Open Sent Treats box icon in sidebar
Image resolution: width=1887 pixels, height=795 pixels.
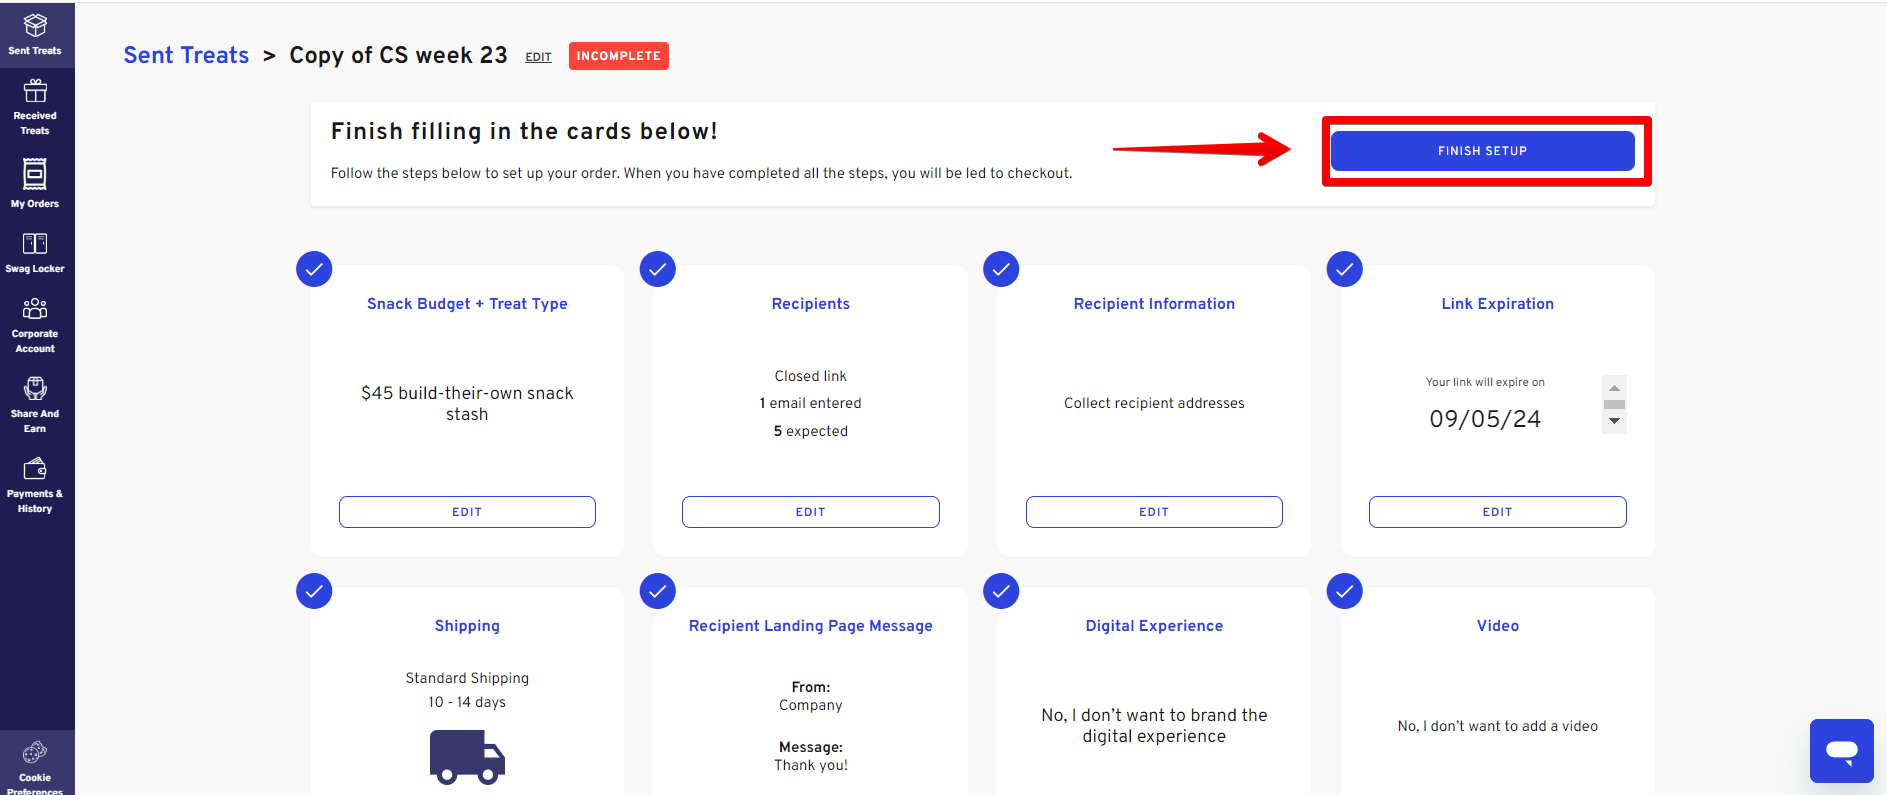(x=35, y=26)
